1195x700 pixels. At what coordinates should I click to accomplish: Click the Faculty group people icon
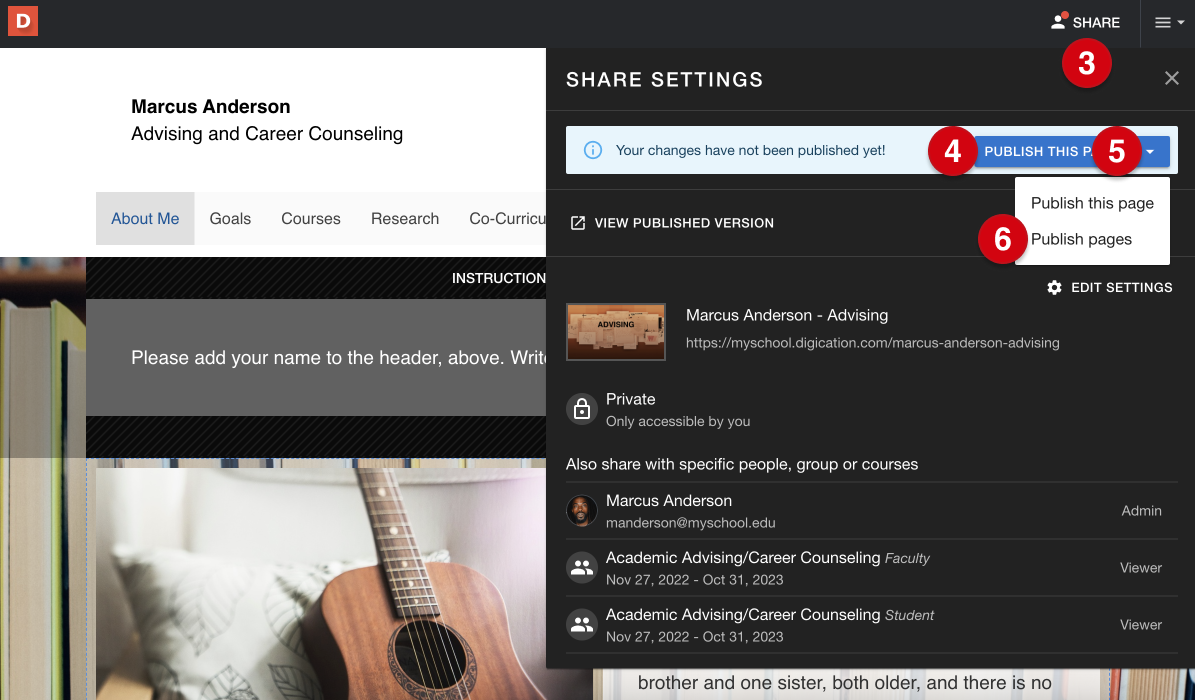click(x=581, y=567)
